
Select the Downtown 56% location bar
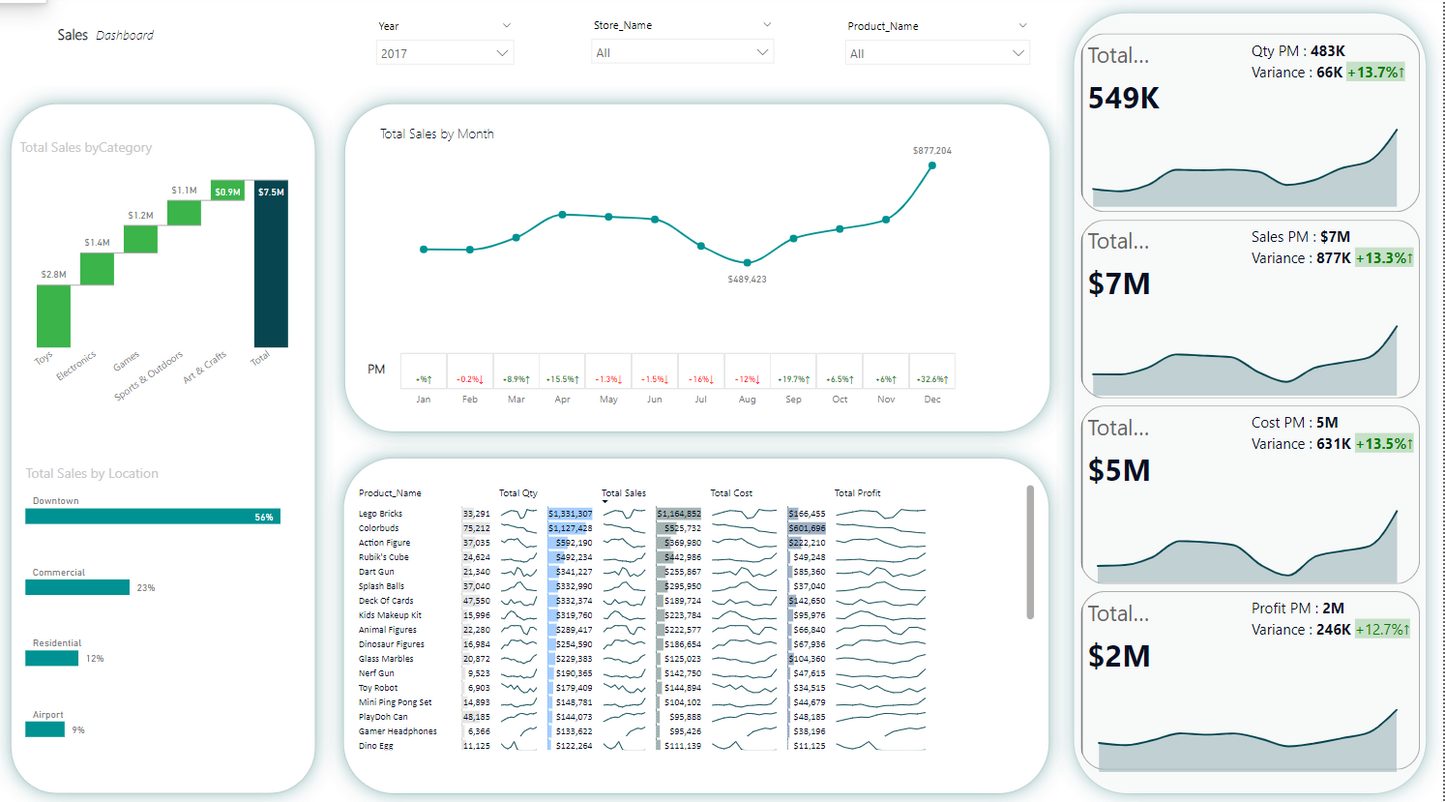(x=152, y=517)
